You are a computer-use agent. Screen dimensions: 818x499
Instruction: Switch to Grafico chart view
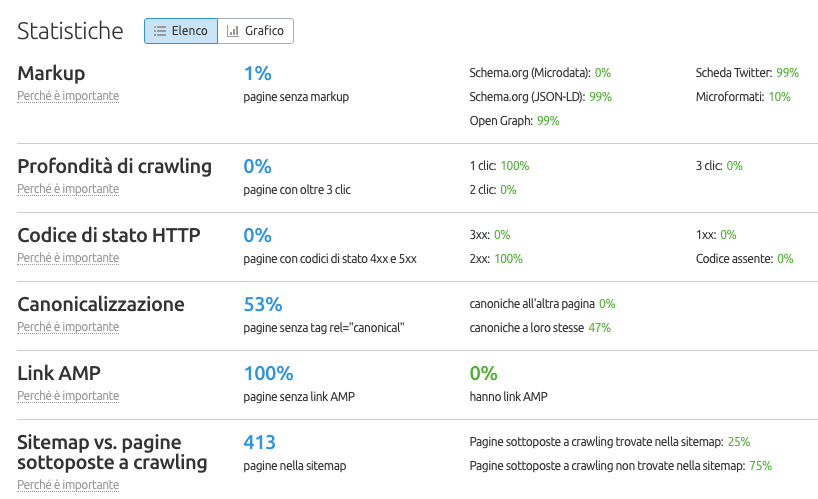tap(255, 31)
